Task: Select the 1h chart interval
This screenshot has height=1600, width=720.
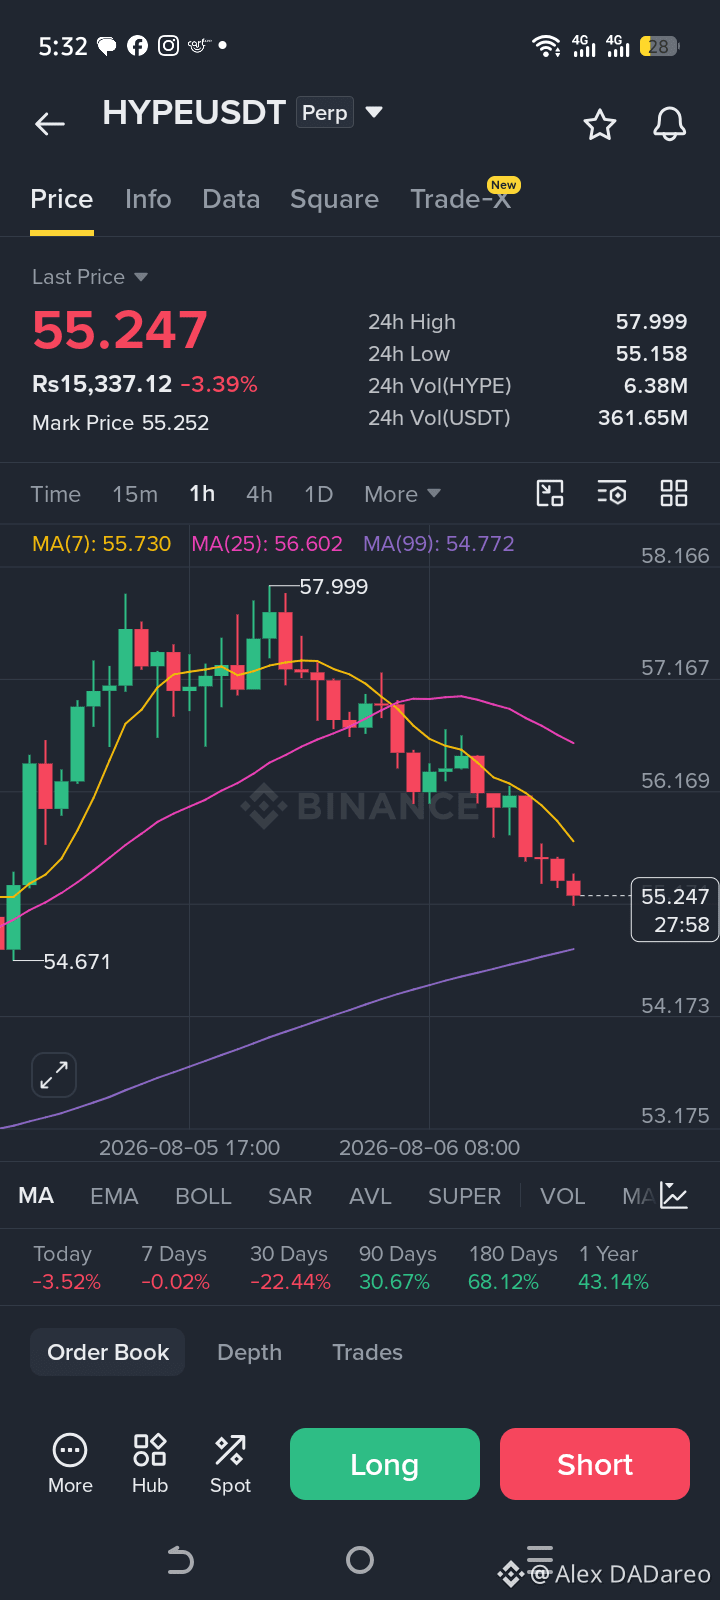Action: [202, 494]
